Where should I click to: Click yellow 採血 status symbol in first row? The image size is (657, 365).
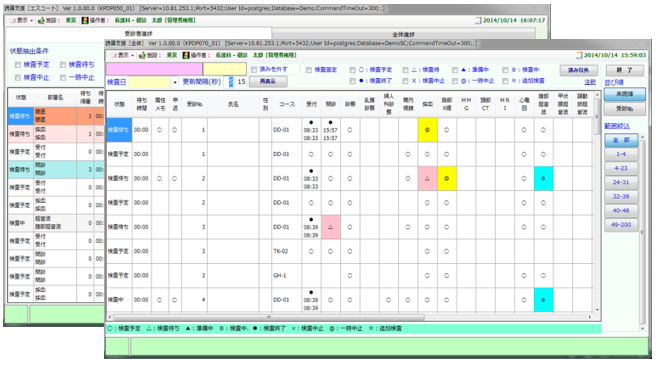pos(427,130)
